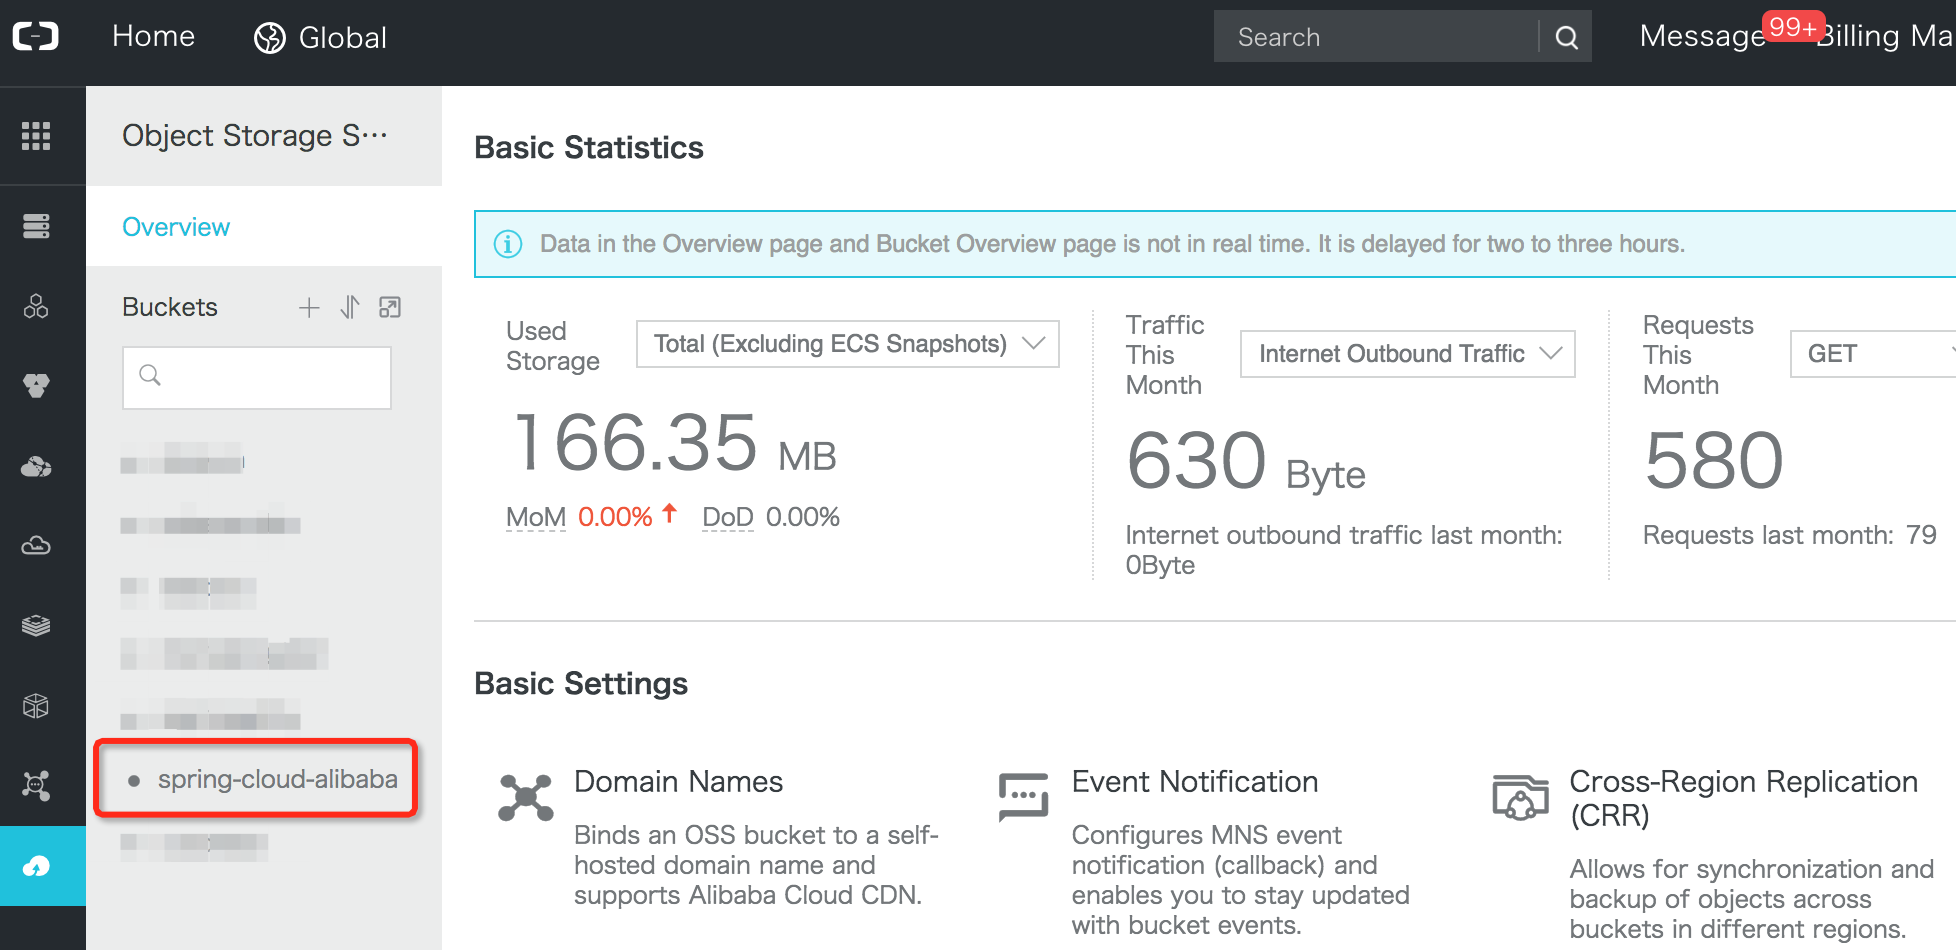Create a bucket with the plus icon
The width and height of the screenshot is (1956, 950).
[309, 307]
